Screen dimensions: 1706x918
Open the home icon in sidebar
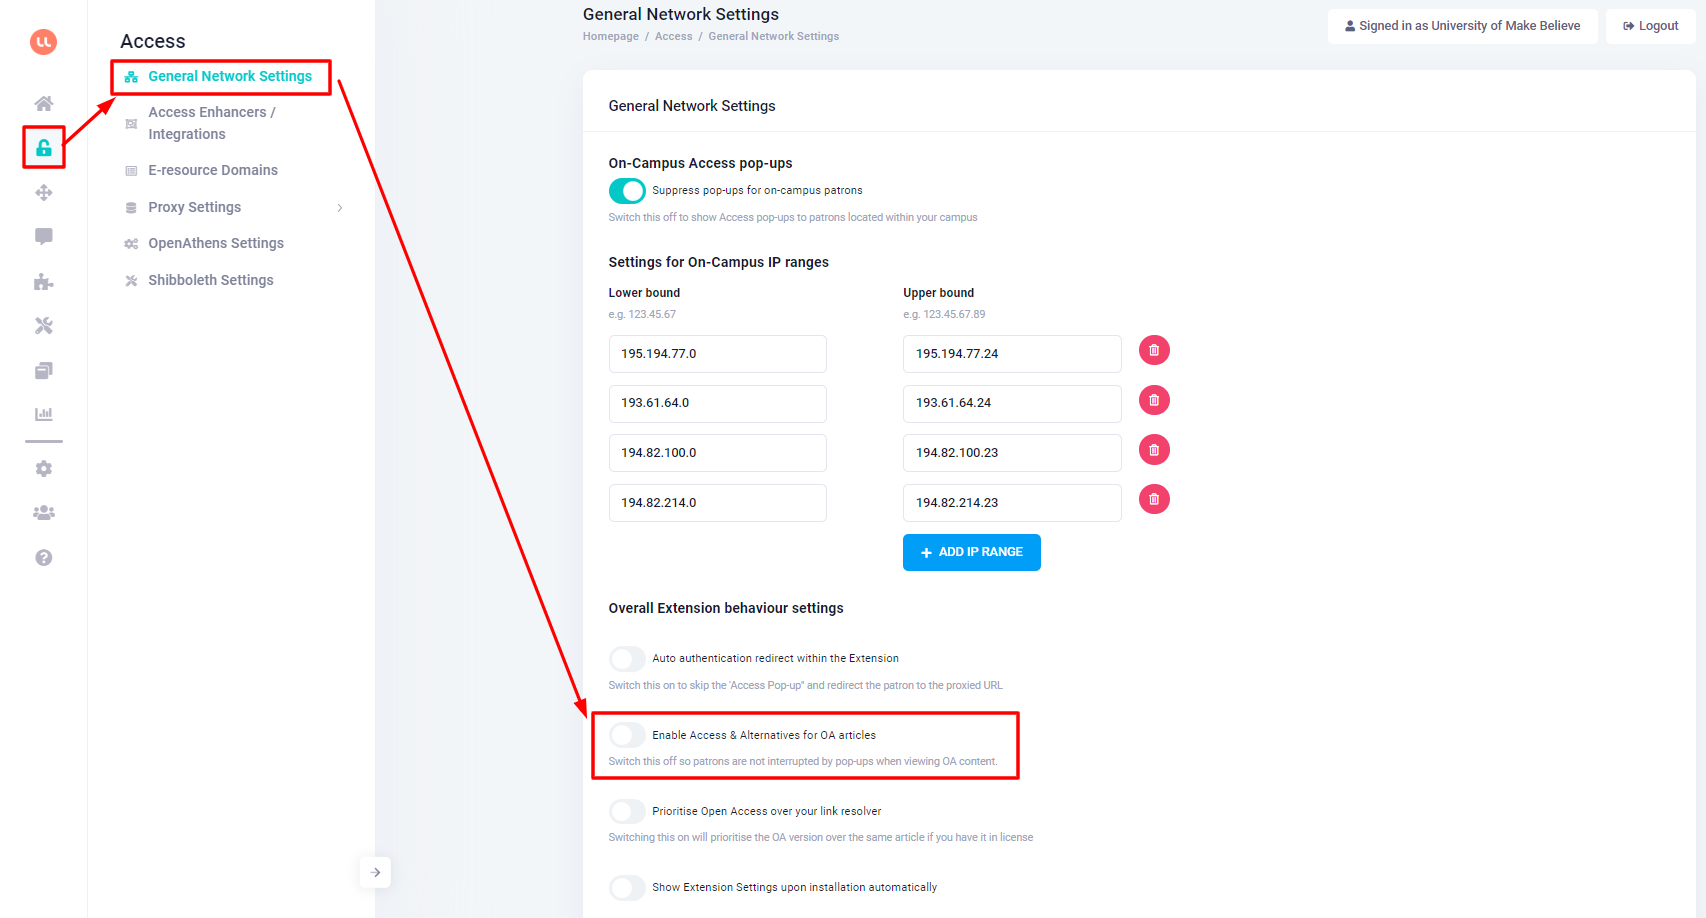[44, 103]
